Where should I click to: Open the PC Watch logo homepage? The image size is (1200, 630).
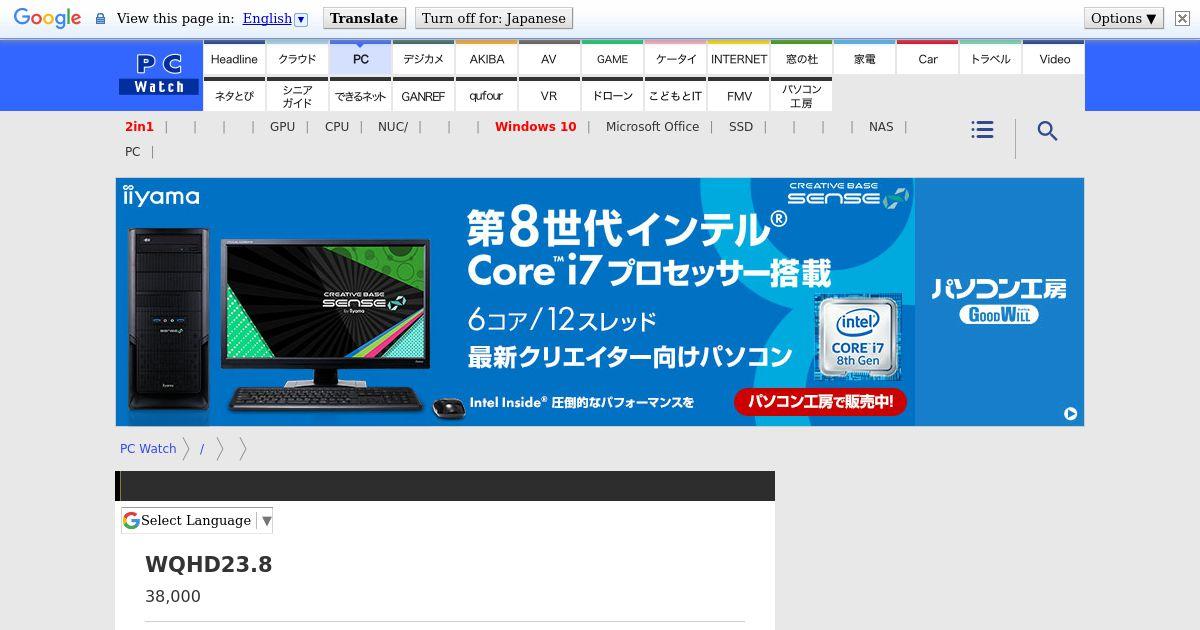159,74
